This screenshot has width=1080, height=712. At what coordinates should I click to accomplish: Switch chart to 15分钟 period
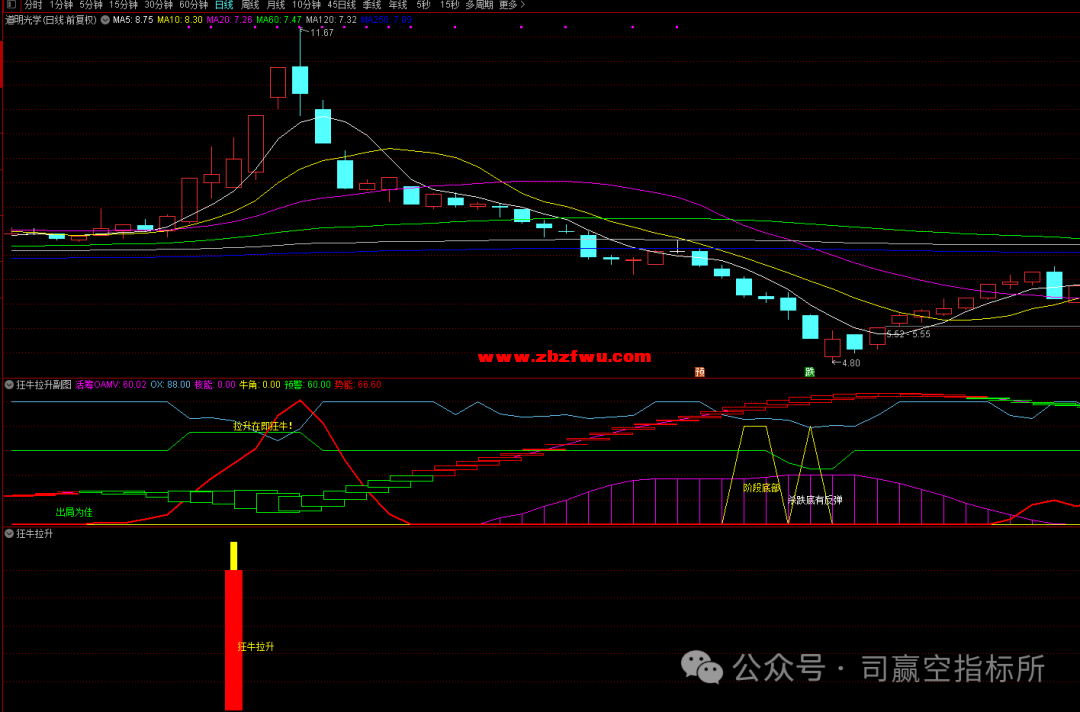coord(123,5)
